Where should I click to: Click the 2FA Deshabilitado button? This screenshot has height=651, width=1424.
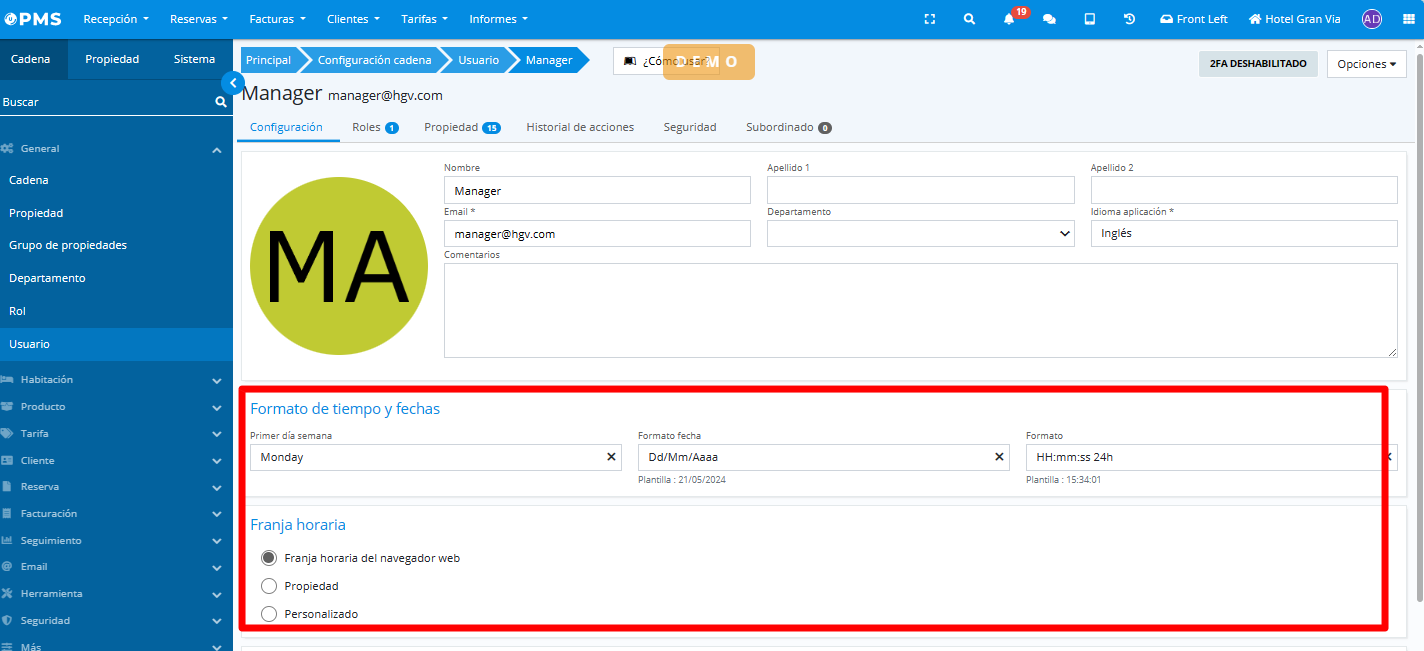click(1257, 64)
